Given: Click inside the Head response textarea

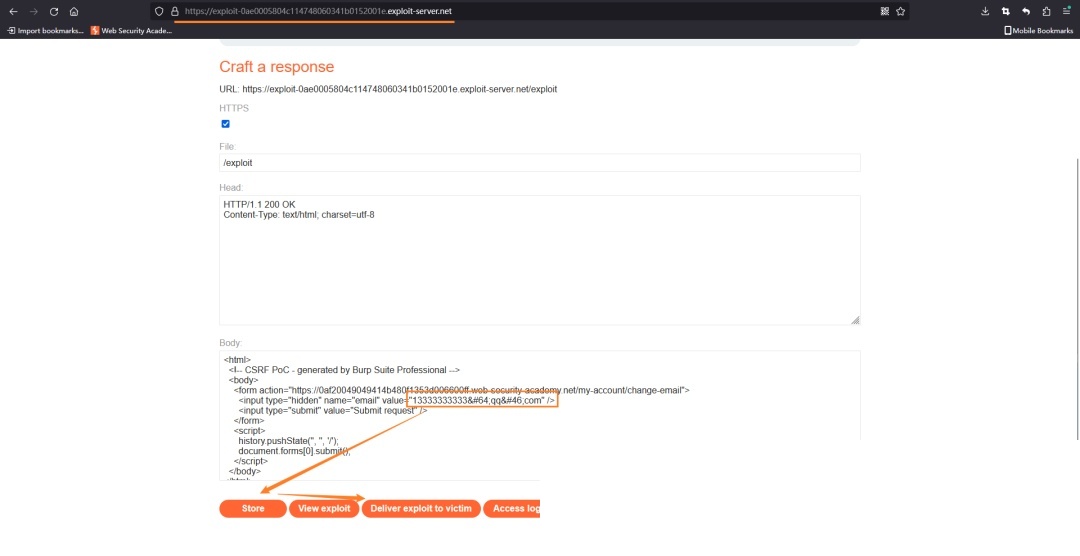Looking at the screenshot, I should point(539,260).
